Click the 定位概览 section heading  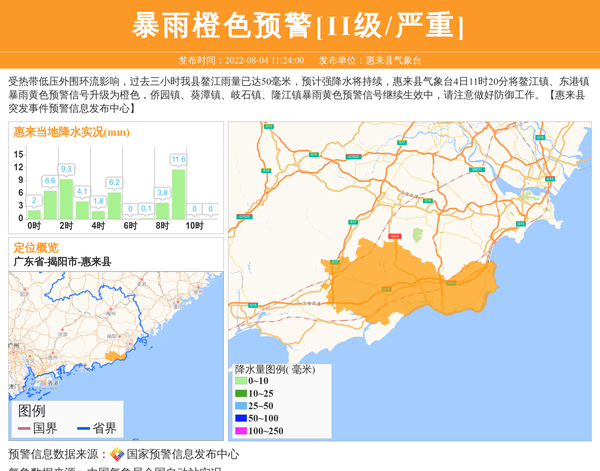coord(36,247)
